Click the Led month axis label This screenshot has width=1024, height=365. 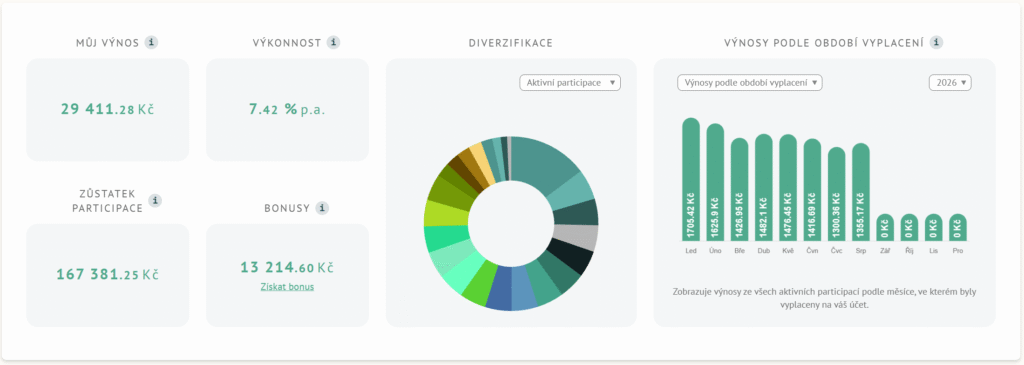(x=691, y=250)
